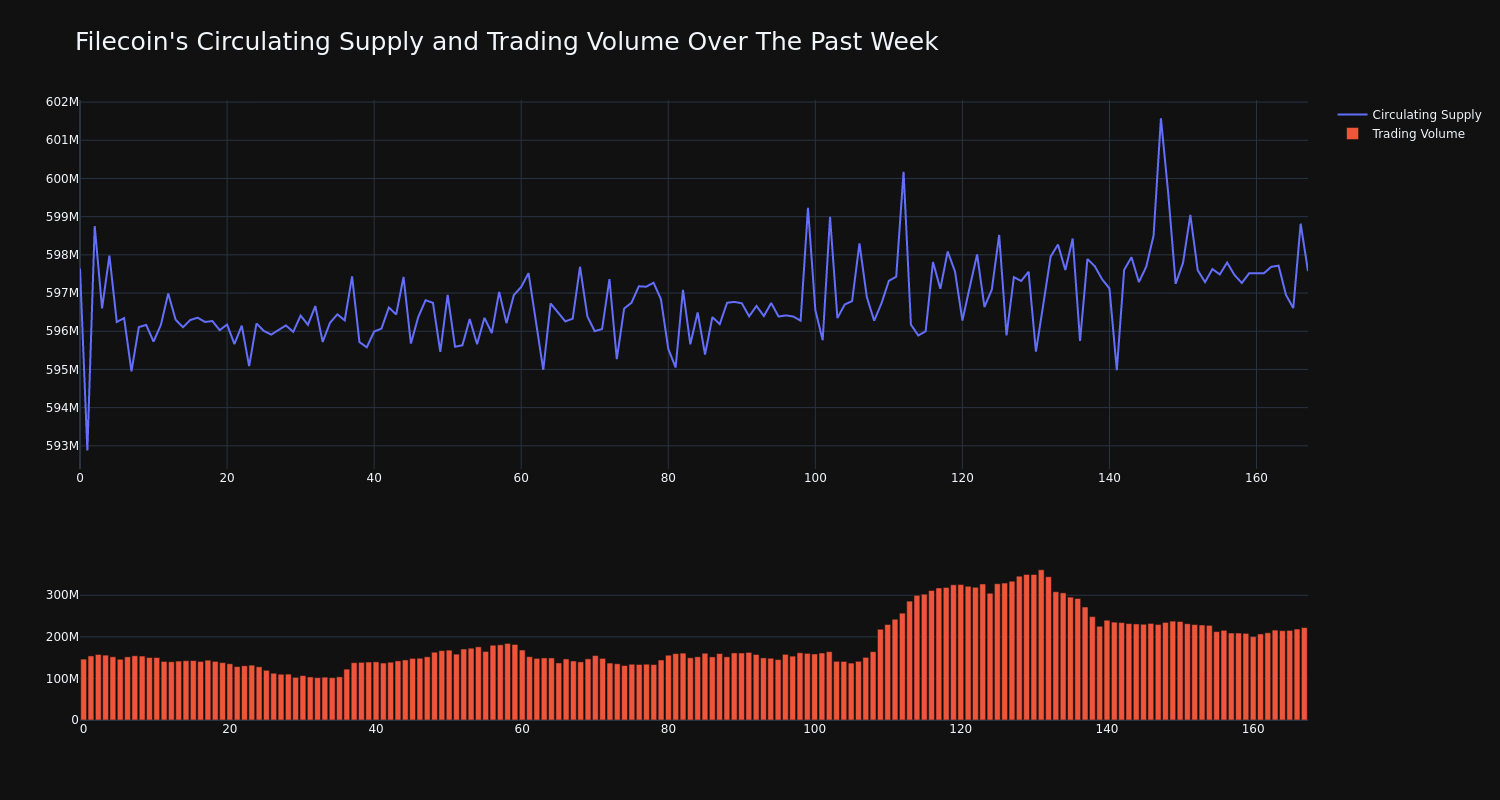Click the 602M y-axis label
Image resolution: width=1500 pixels, height=800 pixels.
coord(61,102)
